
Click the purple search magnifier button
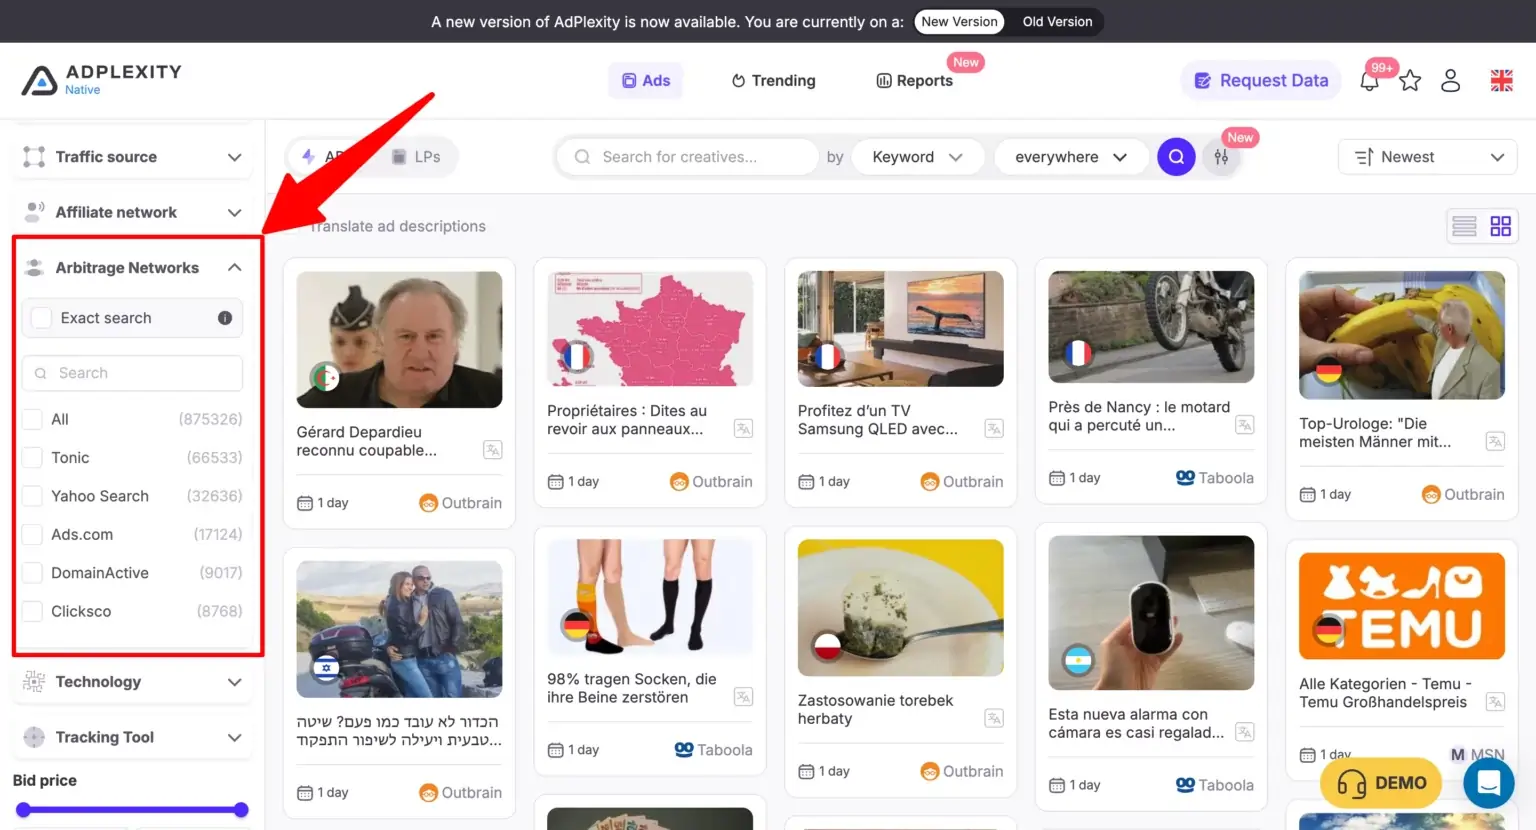tap(1176, 157)
